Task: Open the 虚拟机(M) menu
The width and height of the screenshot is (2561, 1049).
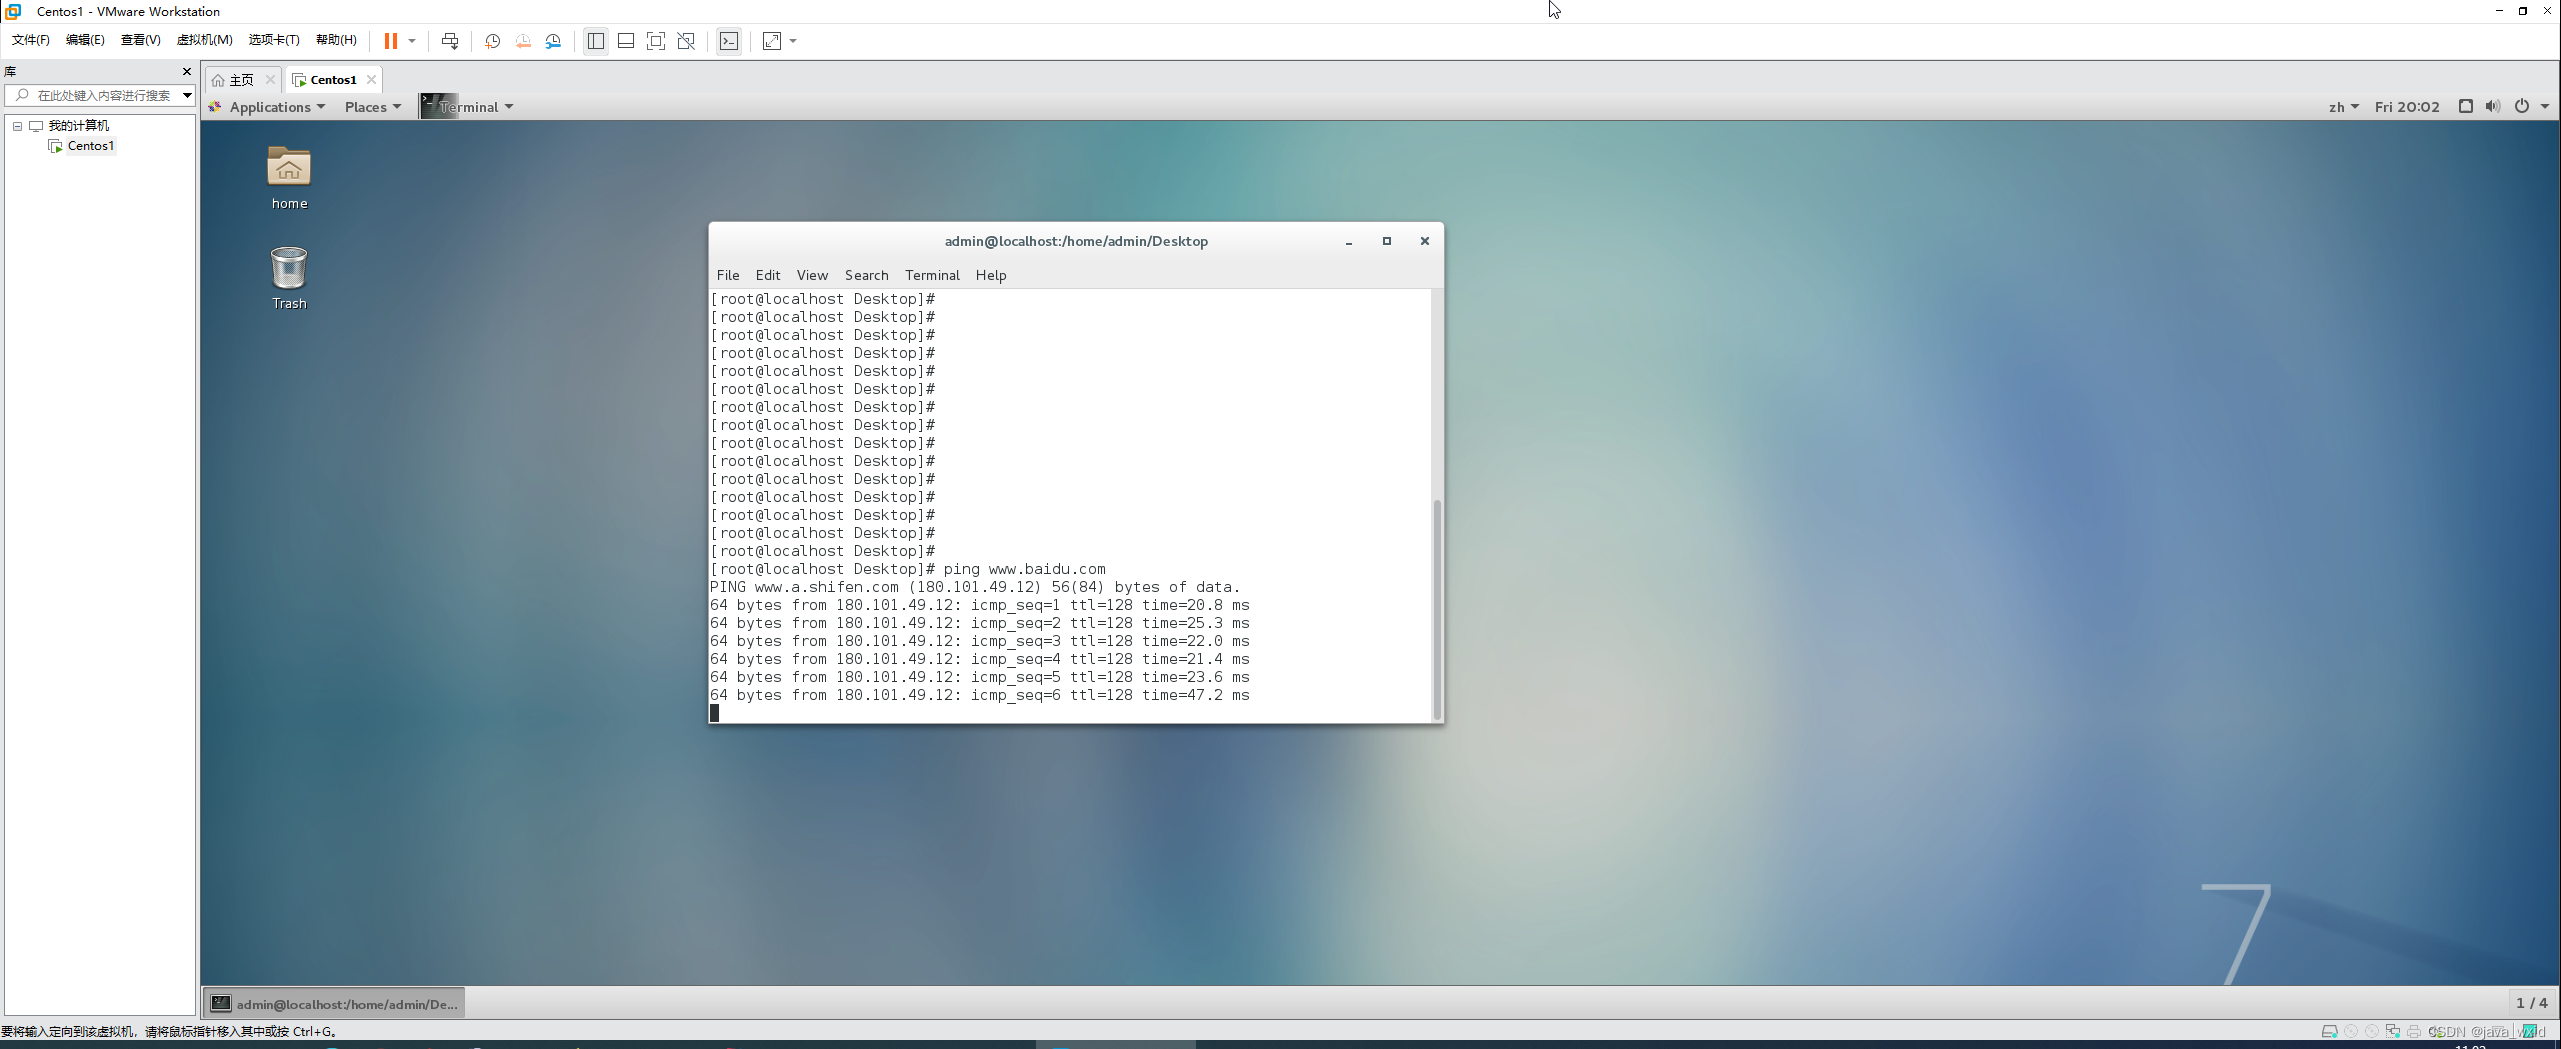Action: tap(204, 40)
